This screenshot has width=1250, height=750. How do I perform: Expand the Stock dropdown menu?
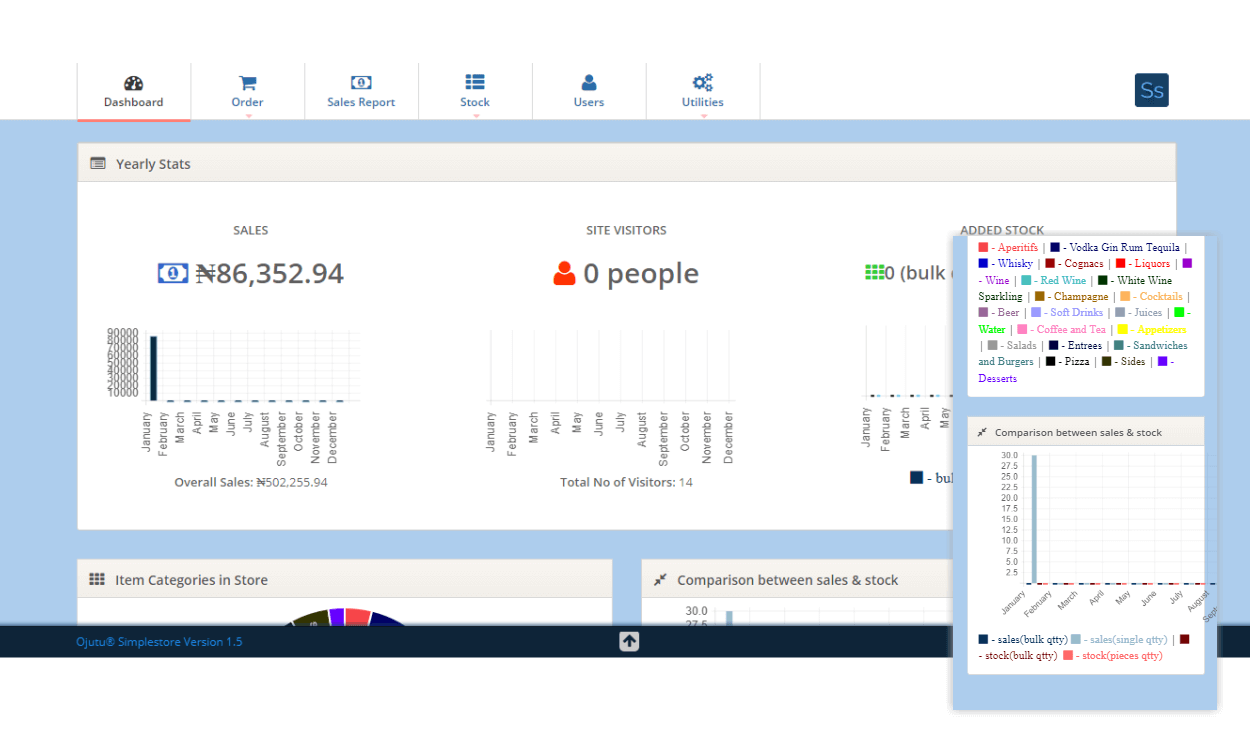(x=476, y=116)
